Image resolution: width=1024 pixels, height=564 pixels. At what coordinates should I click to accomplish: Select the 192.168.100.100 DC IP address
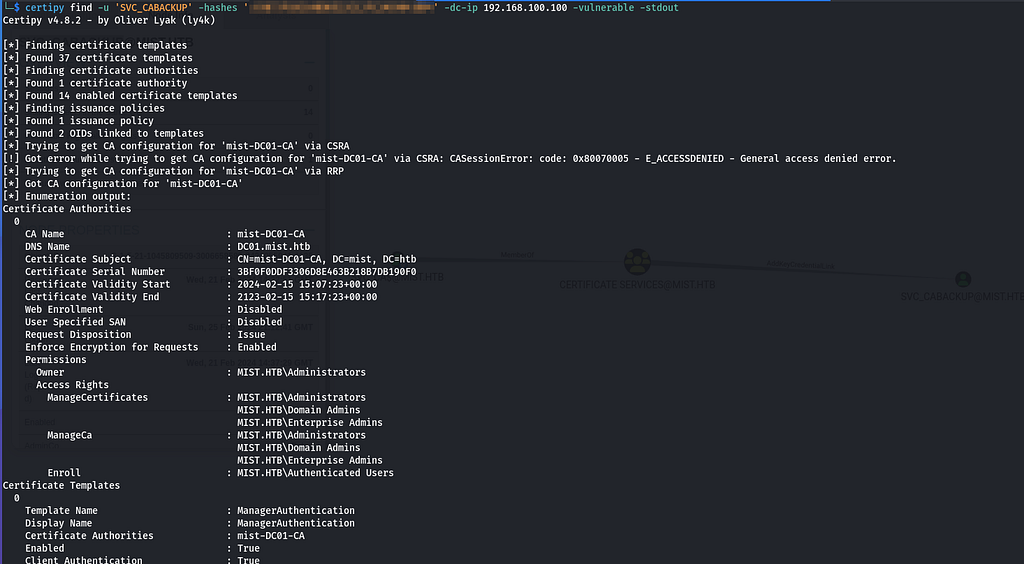(x=525, y=8)
